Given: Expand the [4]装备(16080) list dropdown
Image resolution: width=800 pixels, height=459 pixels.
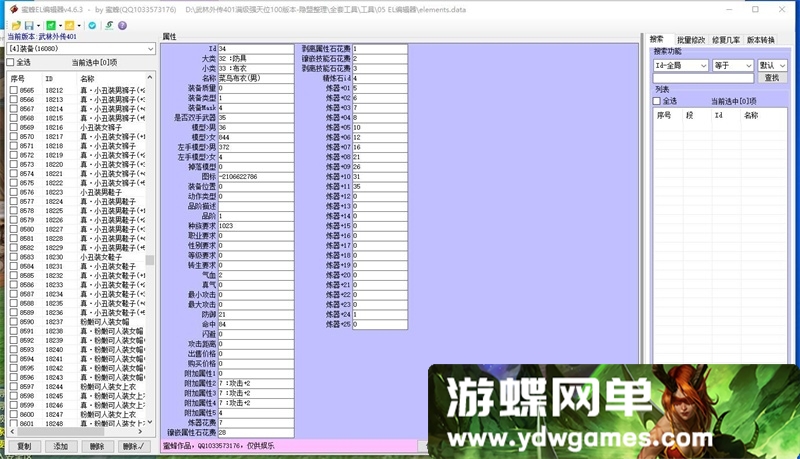Looking at the screenshot, I should tap(150, 48).
